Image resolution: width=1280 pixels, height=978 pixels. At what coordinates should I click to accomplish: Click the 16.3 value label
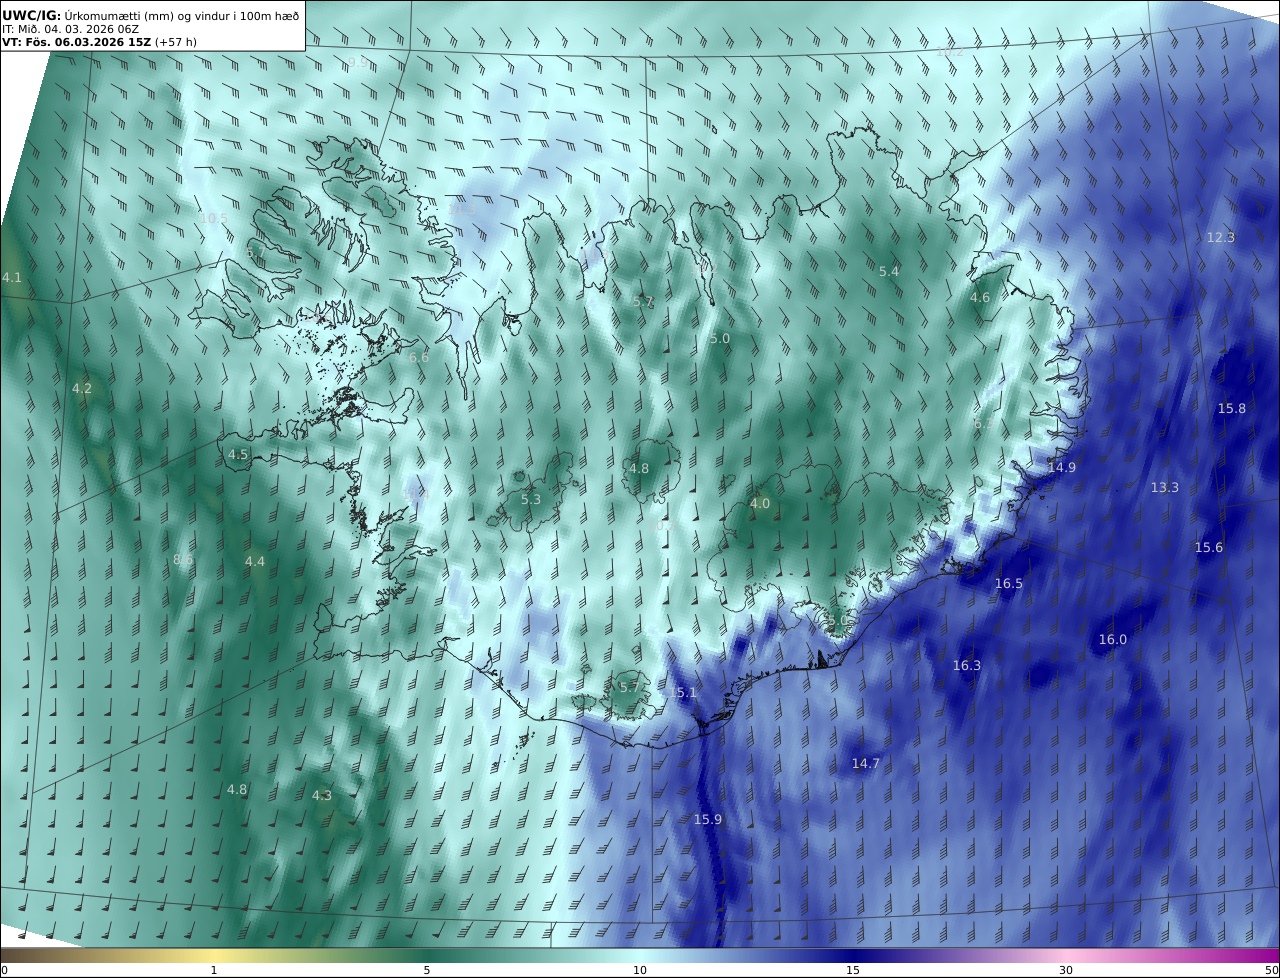pos(966,666)
